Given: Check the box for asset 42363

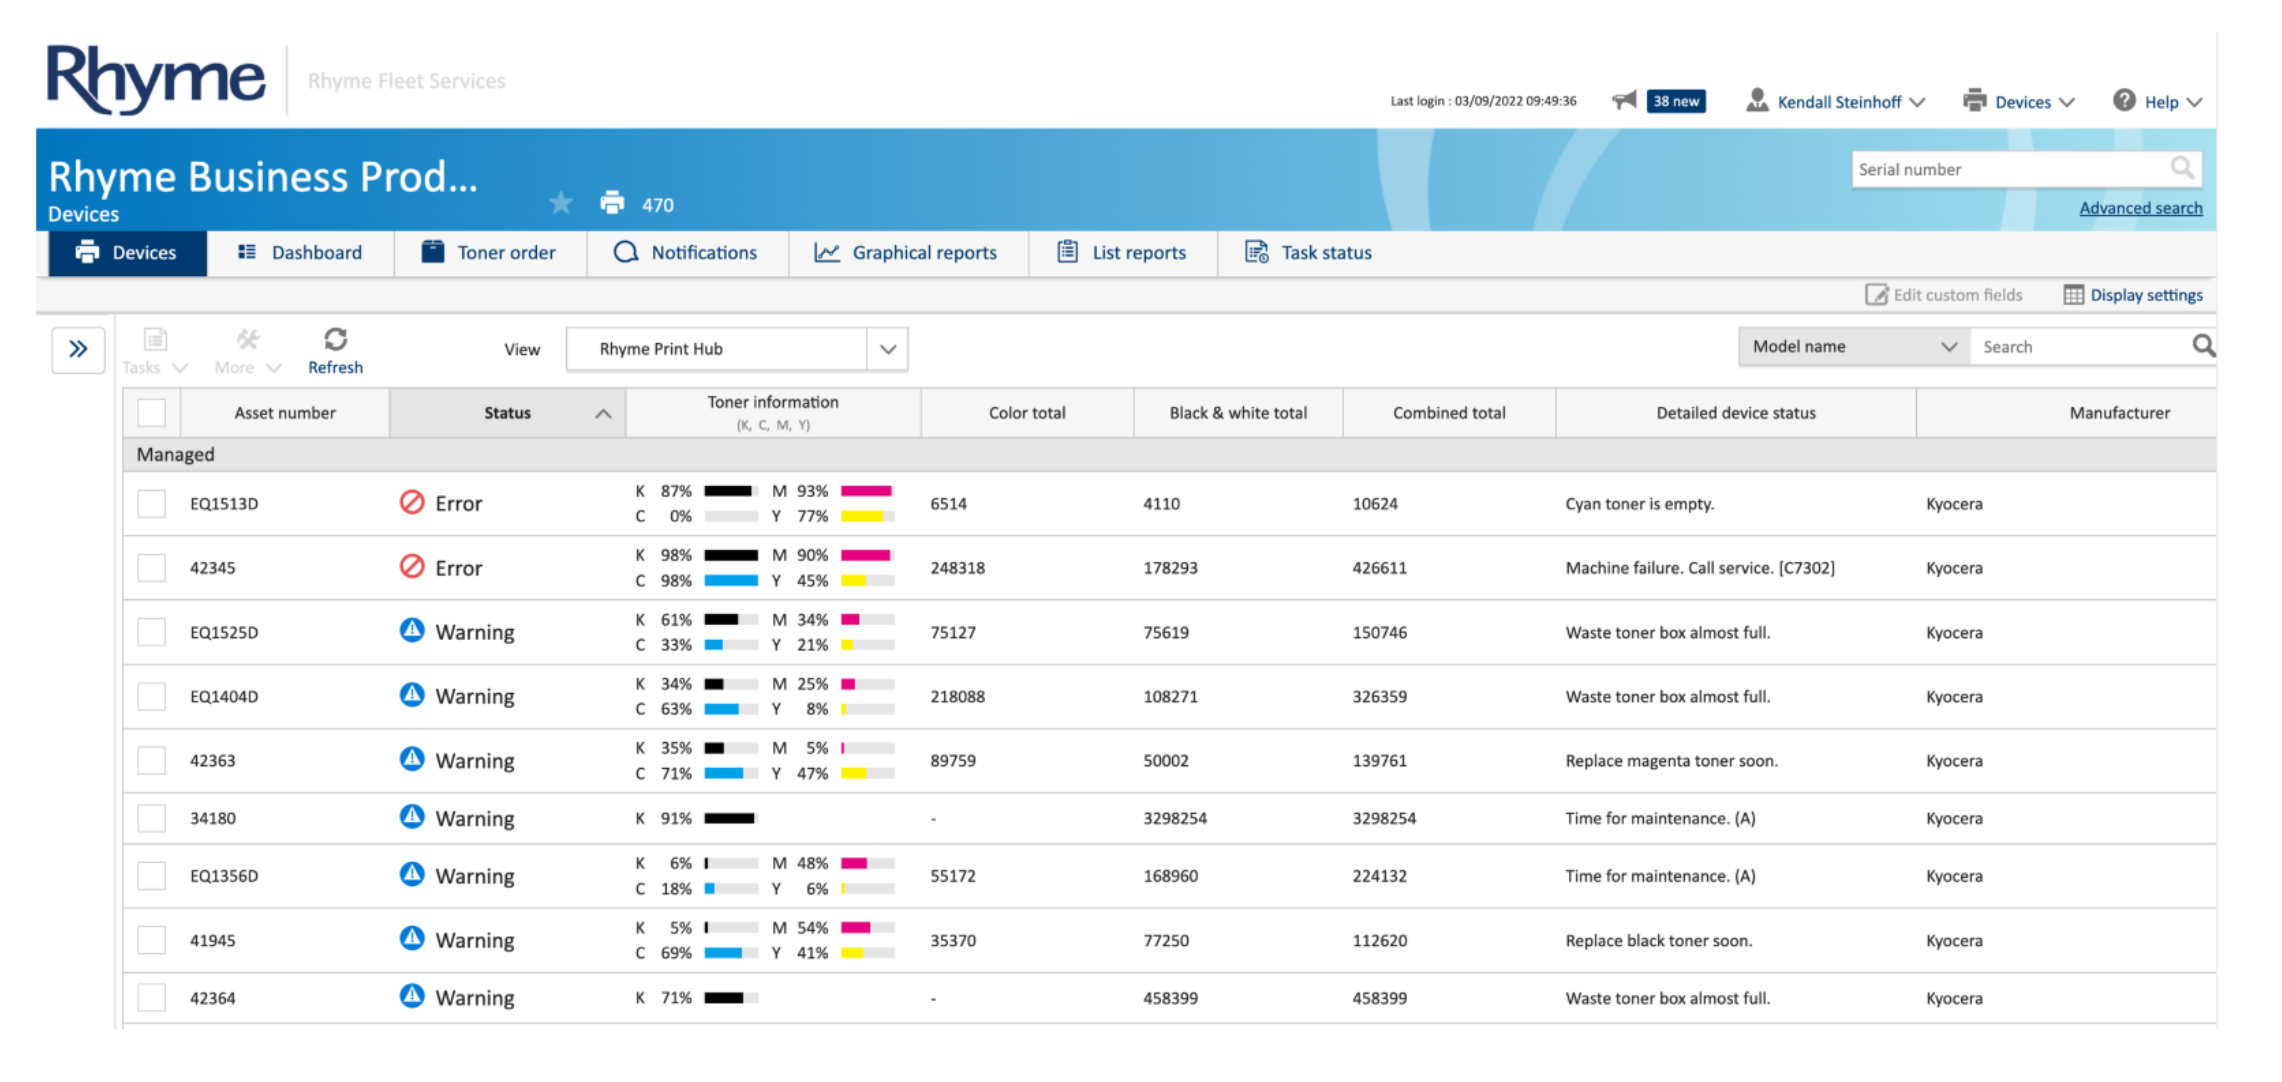Looking at the screenshot, I should (x=152, y=760).
